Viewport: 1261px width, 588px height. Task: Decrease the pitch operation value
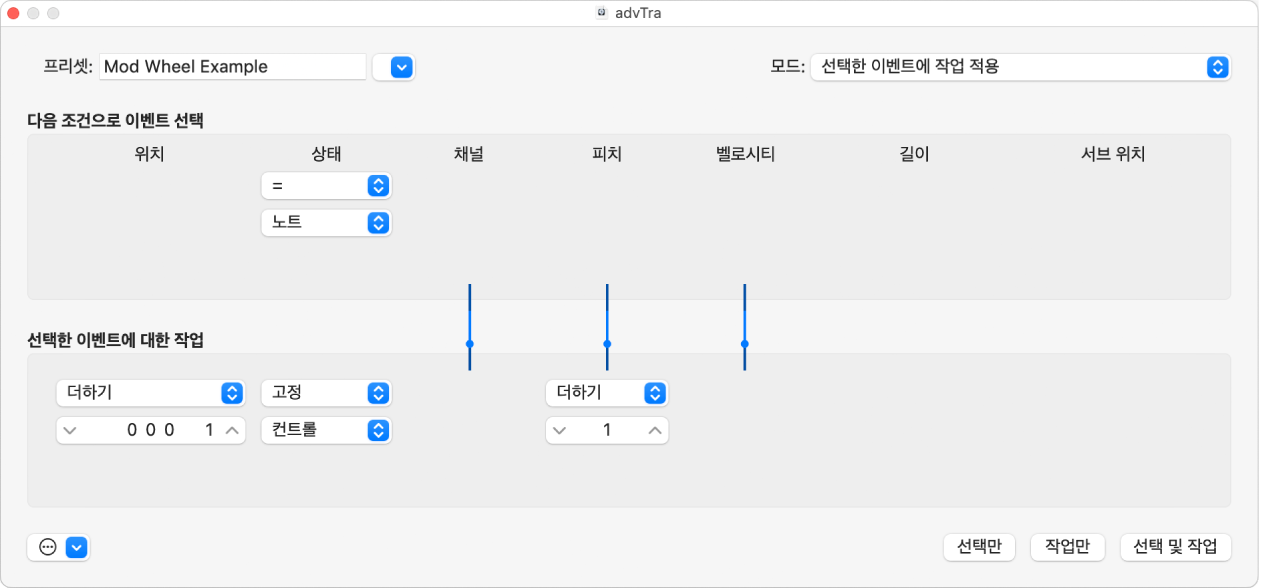click(559, 431)
